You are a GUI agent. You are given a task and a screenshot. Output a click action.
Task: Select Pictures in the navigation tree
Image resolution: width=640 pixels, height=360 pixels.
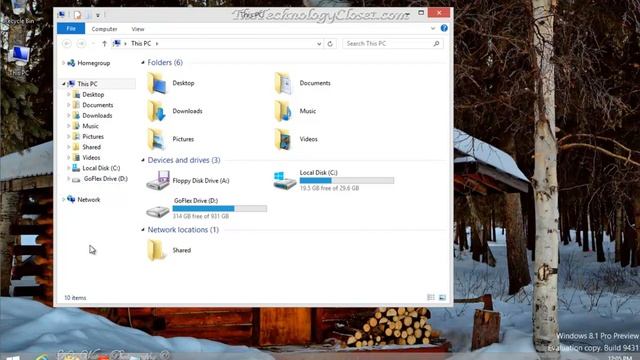[93, 137]
